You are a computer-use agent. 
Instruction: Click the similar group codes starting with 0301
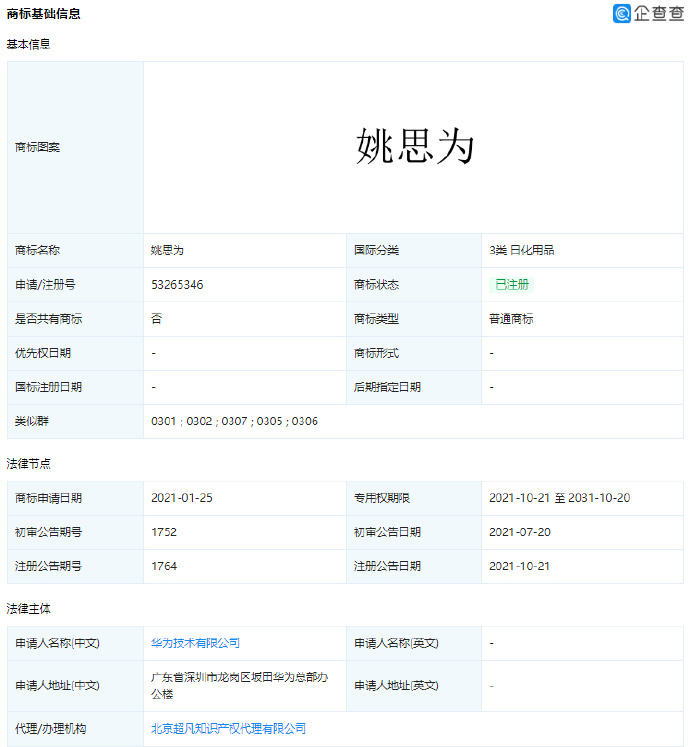pyautogui.click(x=234, y=422)
